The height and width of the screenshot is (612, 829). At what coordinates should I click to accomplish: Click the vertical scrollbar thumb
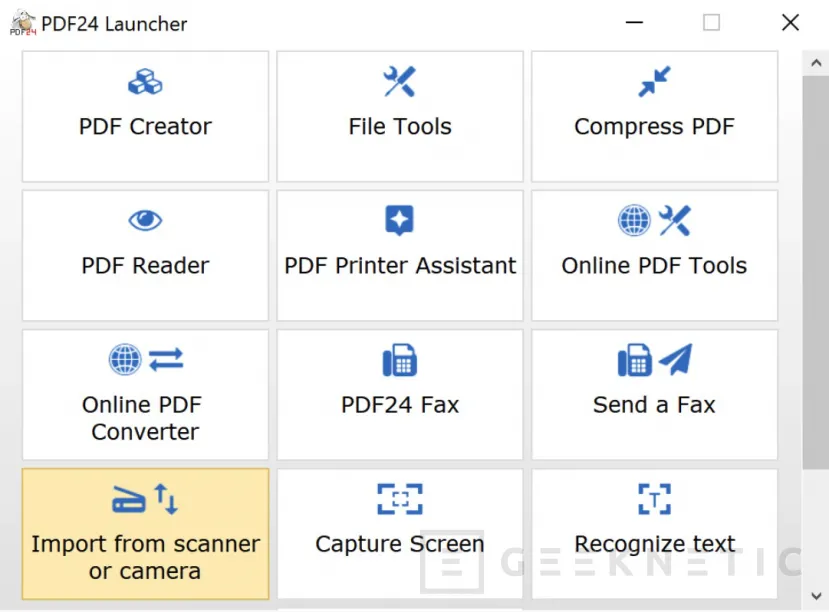pyautogui.click(x=816, y=272)
